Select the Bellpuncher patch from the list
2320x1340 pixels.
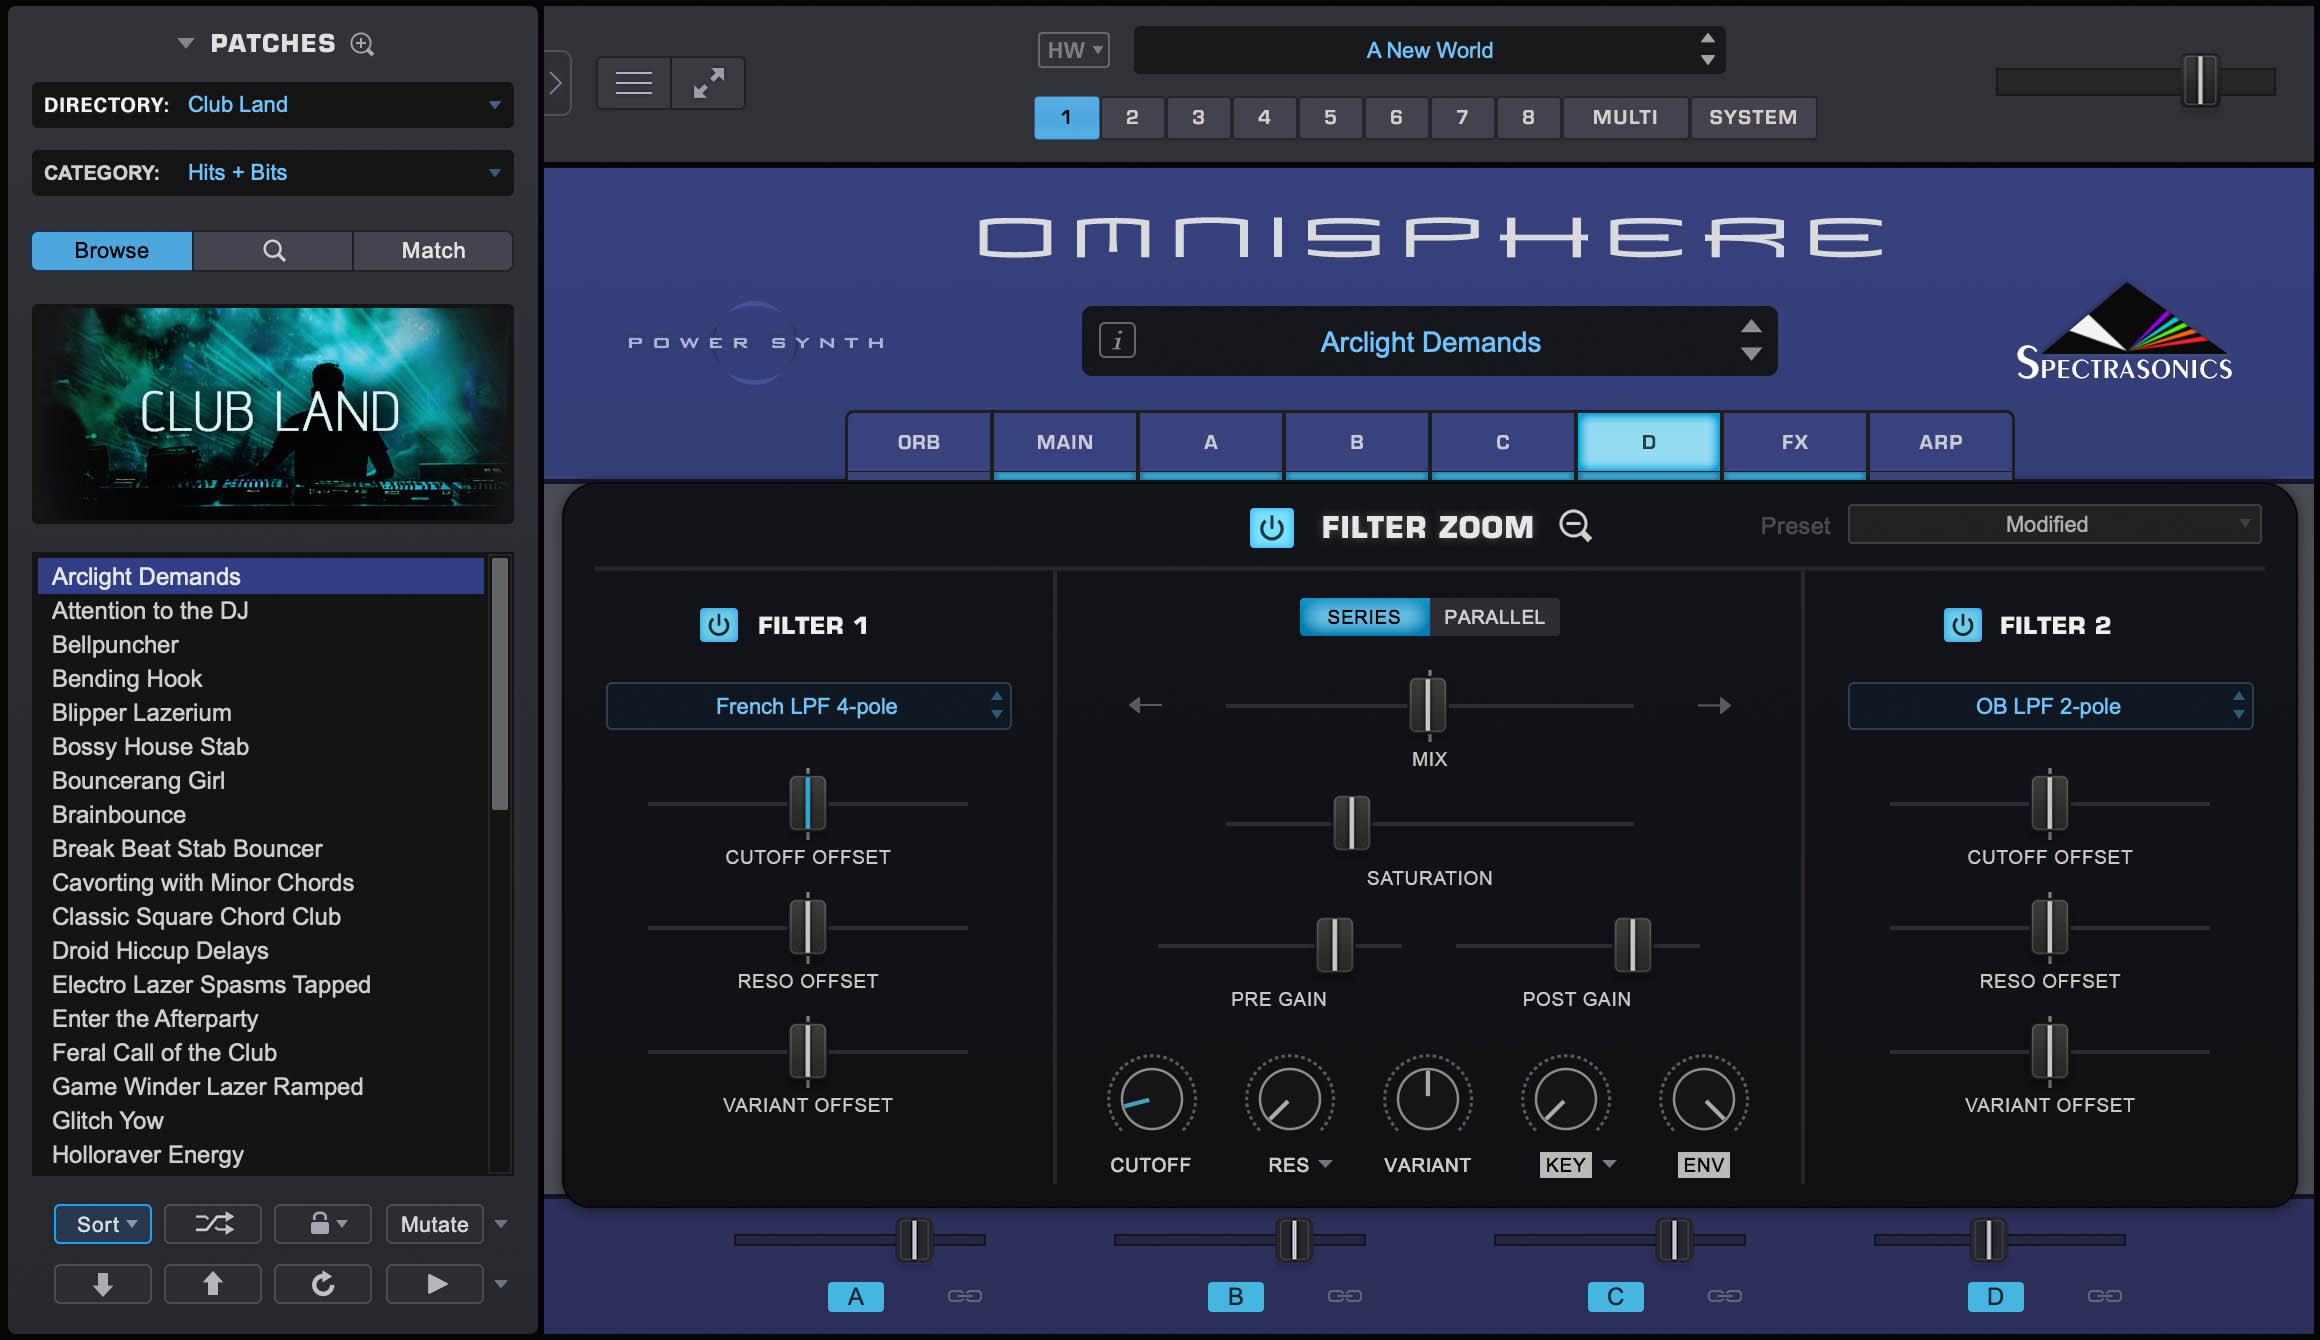coord(114,644)
